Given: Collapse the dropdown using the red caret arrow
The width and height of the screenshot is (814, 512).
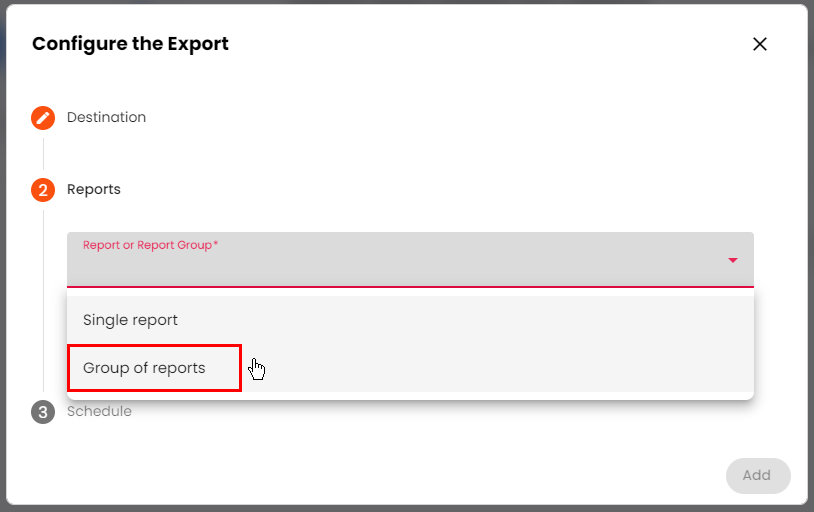Looking at the screenshot, I should point(733,260).
